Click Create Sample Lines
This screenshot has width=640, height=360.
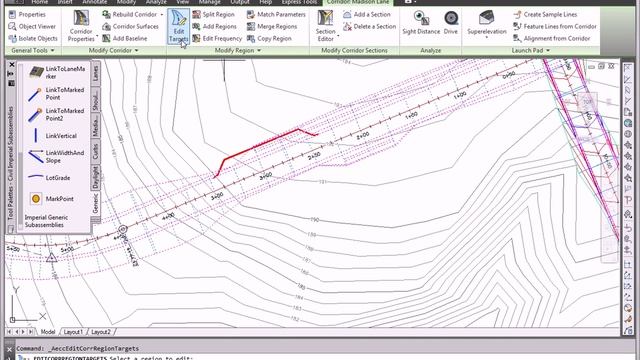545,14
